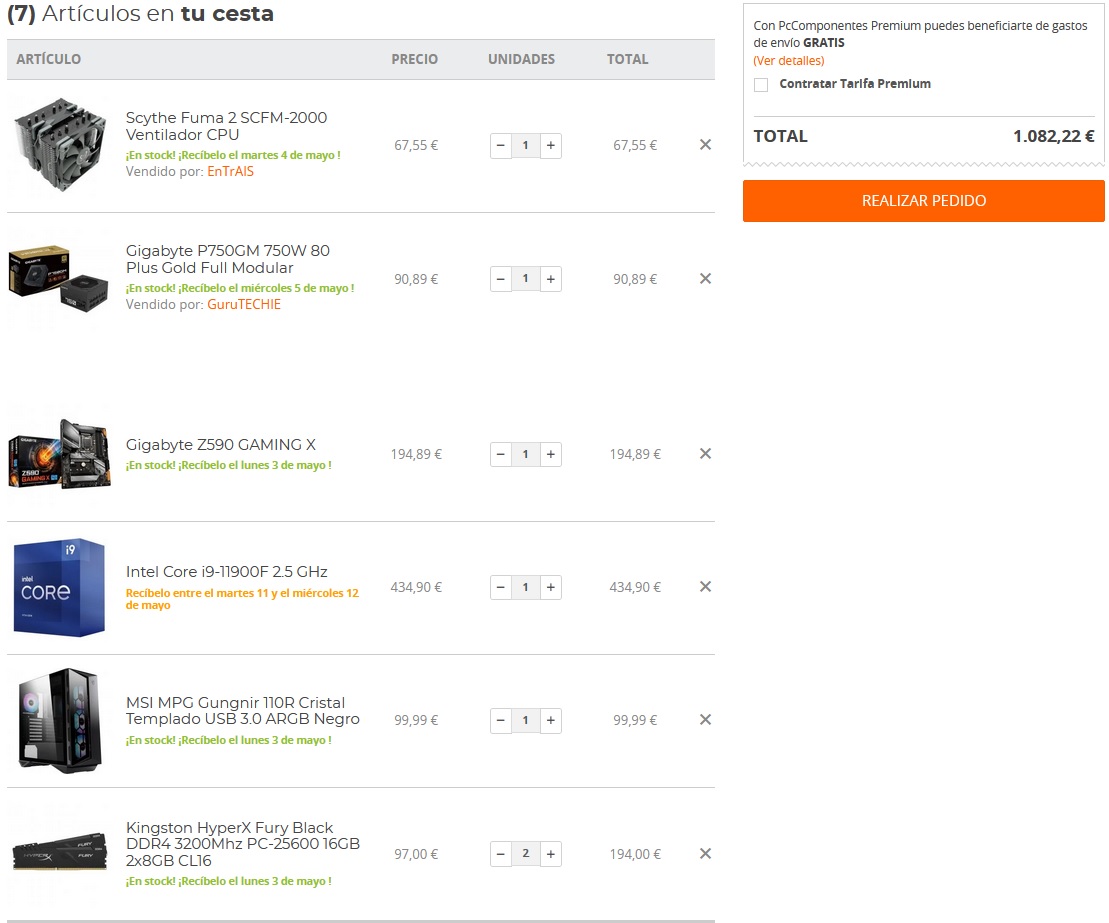Increase Intel Core i9-11900F units
The width and height of the screenshot is (1109, 923).
550,587
